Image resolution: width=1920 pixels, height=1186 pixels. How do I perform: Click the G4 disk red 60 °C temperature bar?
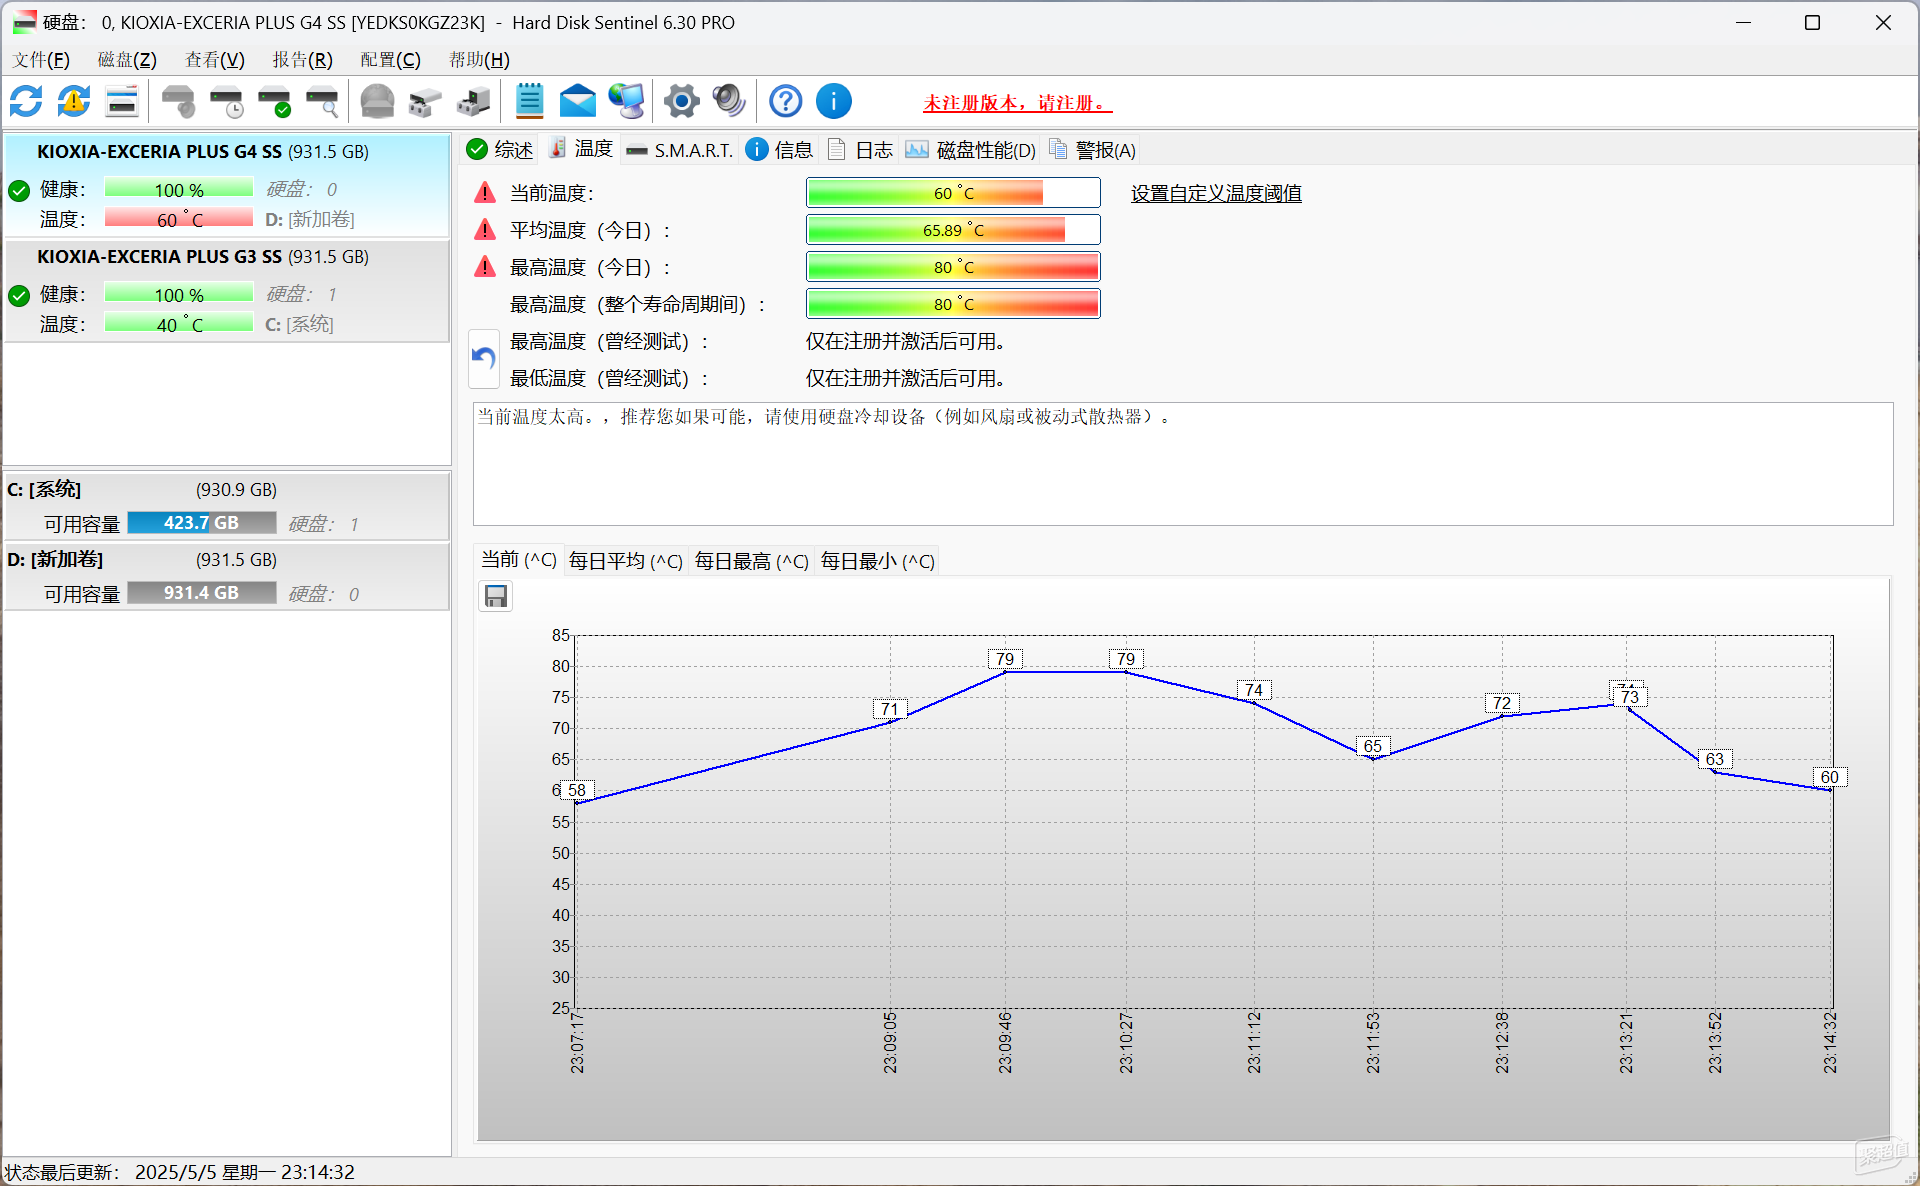point(179,219)
